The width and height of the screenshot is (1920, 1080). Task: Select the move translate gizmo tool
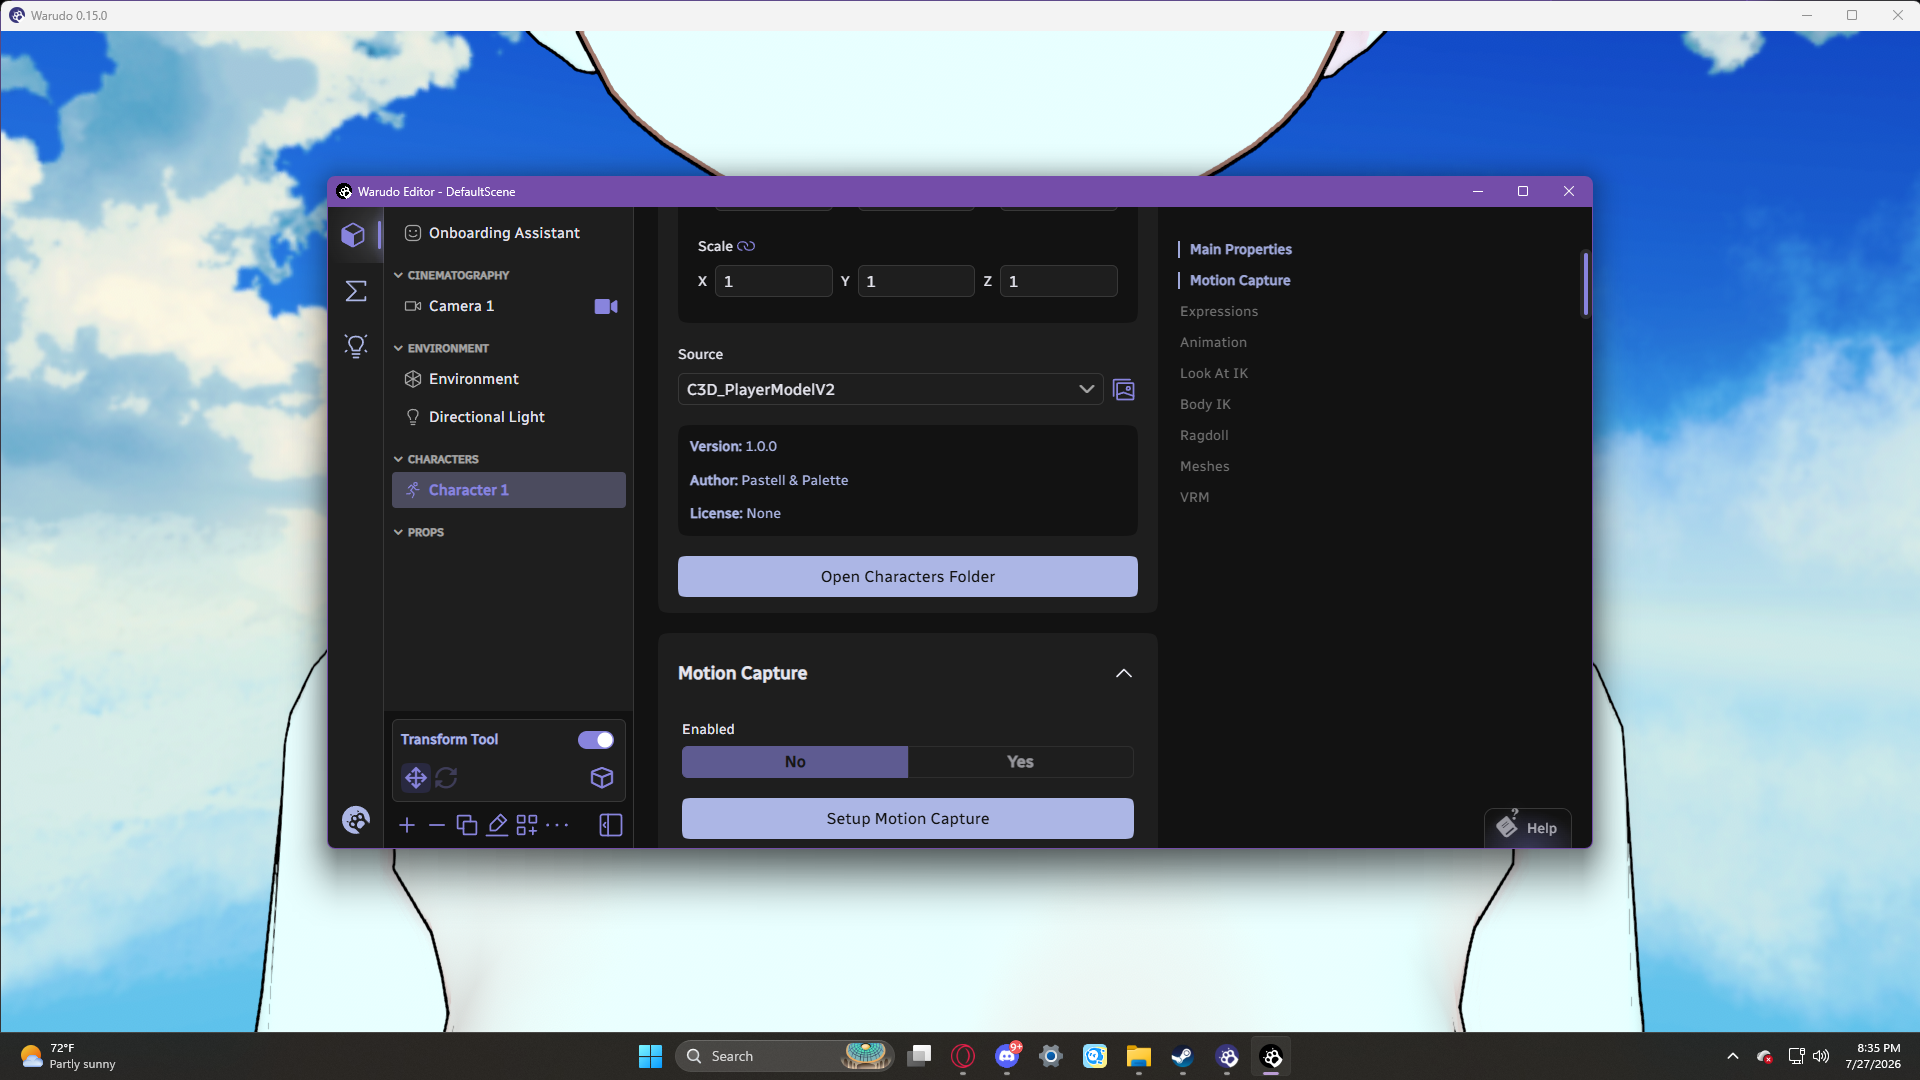[x=416, y=777]
